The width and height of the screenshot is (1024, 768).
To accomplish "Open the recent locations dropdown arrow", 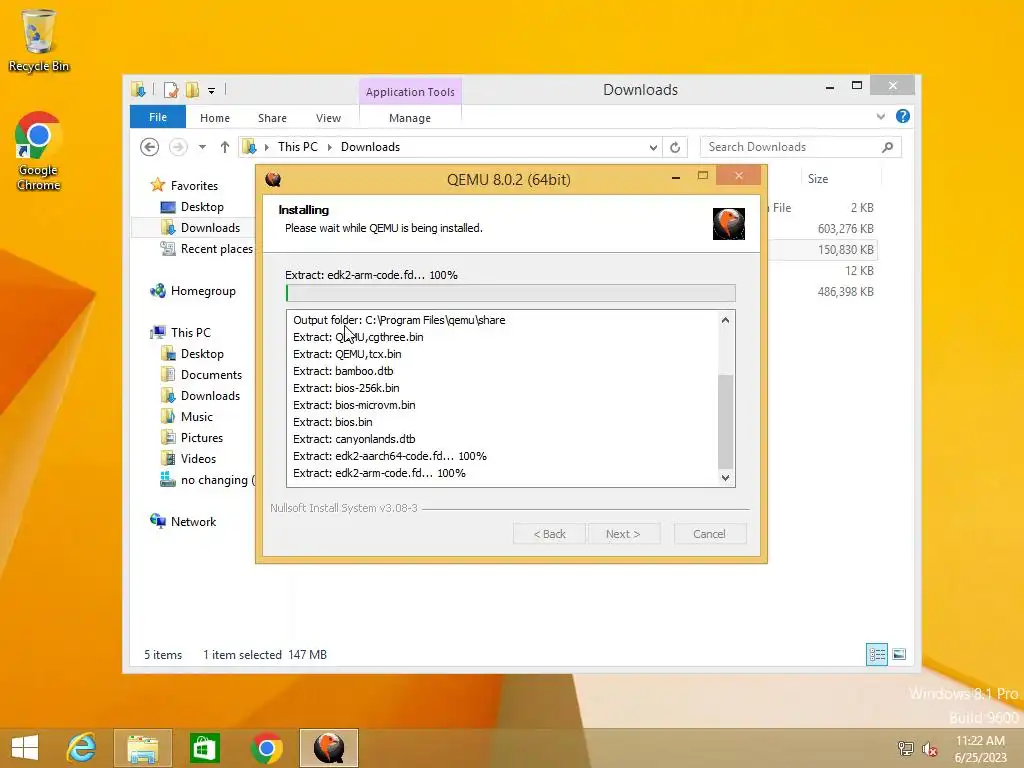I will 202,147.
